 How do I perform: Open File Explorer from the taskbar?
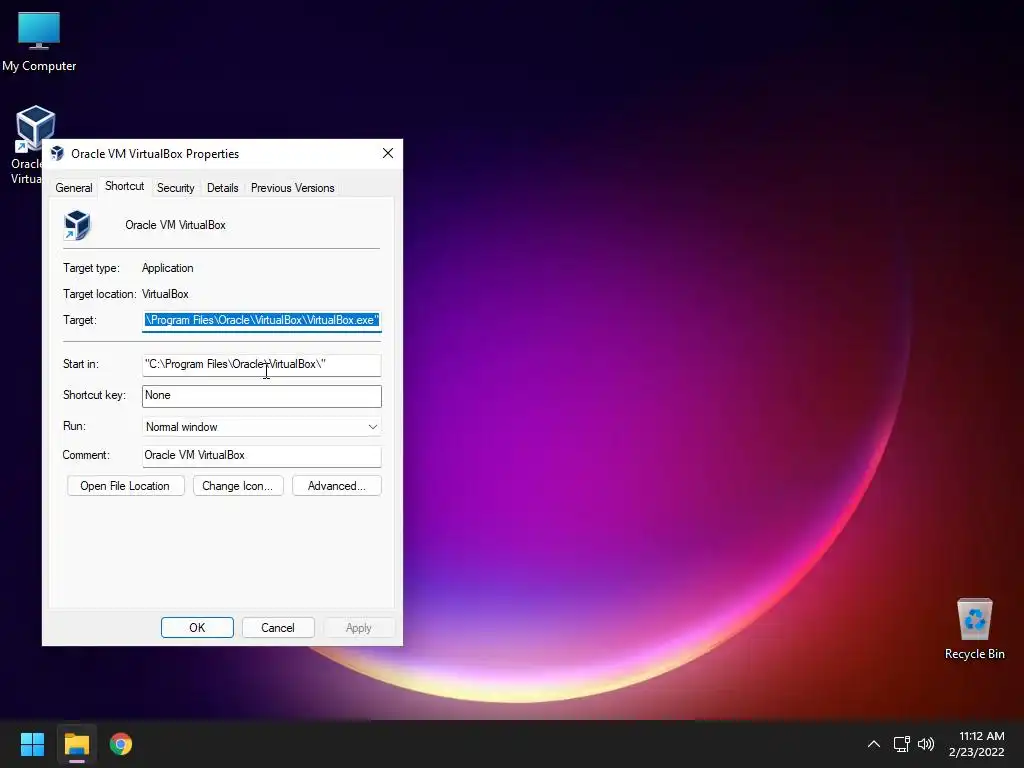(76, 744)
